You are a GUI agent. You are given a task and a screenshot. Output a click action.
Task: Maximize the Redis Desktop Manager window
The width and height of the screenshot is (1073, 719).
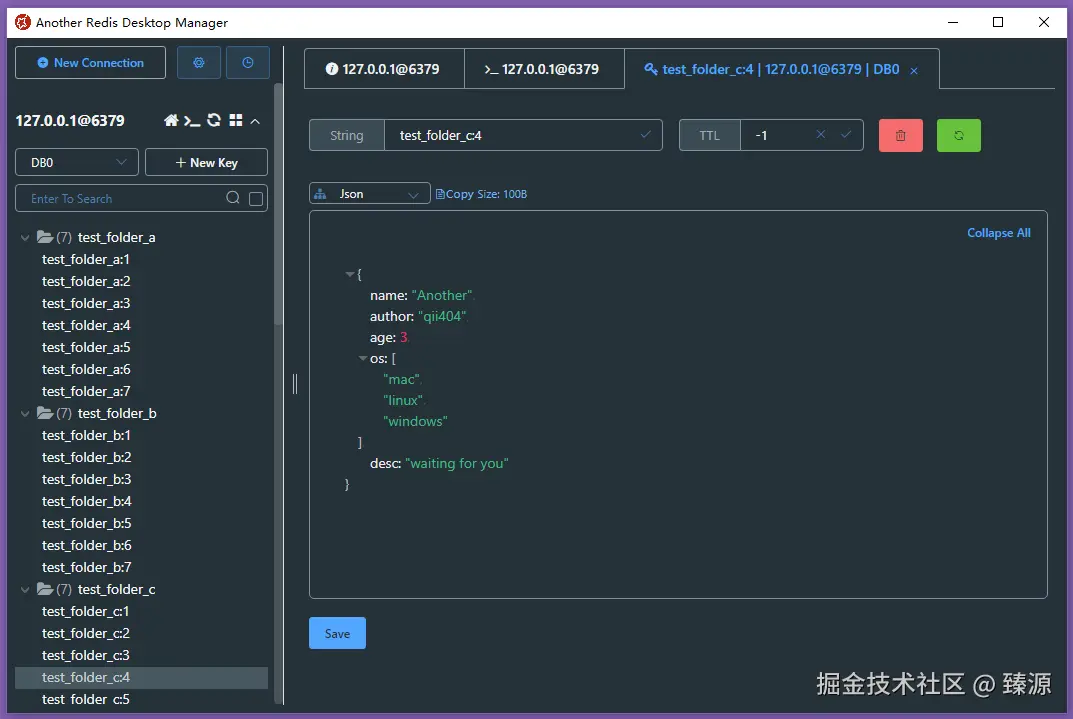(x=998, y=22)
